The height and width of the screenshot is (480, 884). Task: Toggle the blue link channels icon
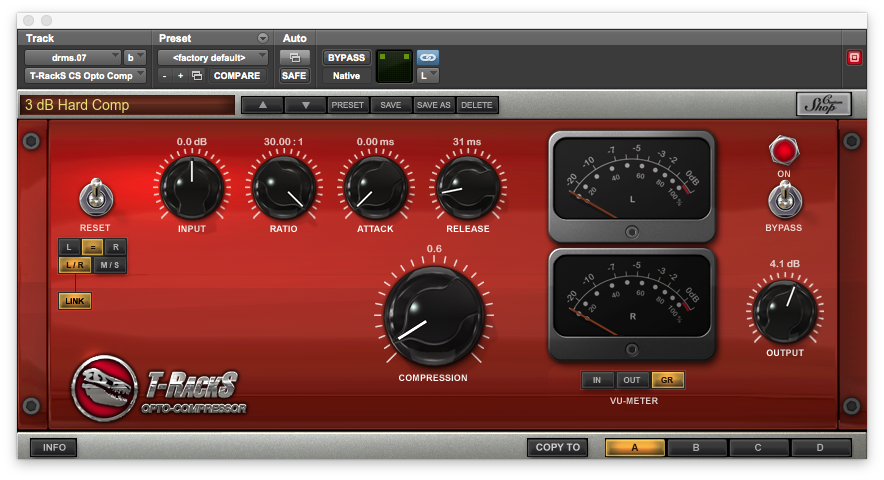(x=428, y=58)
